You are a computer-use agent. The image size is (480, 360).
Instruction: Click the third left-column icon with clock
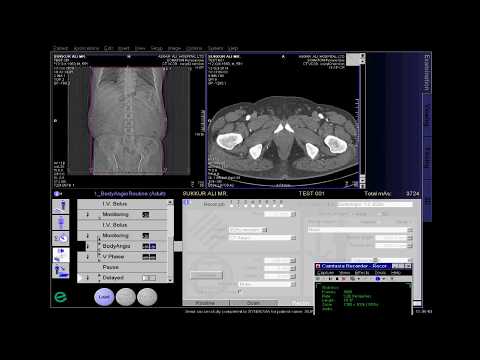tap(61, 238)
